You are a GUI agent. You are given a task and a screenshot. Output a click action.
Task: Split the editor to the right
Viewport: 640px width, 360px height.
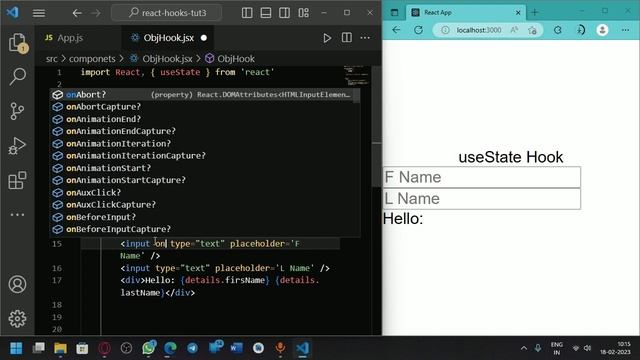(x=347, y=38)
